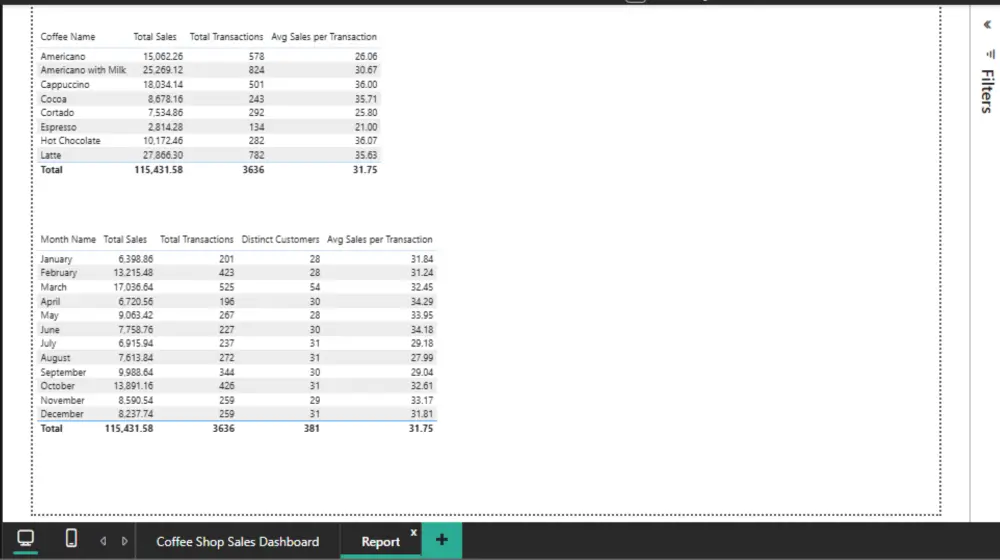Click Latte total sales 27,866.30
Viewport: 1000px width, 560px height.
[x=163, y=155]
